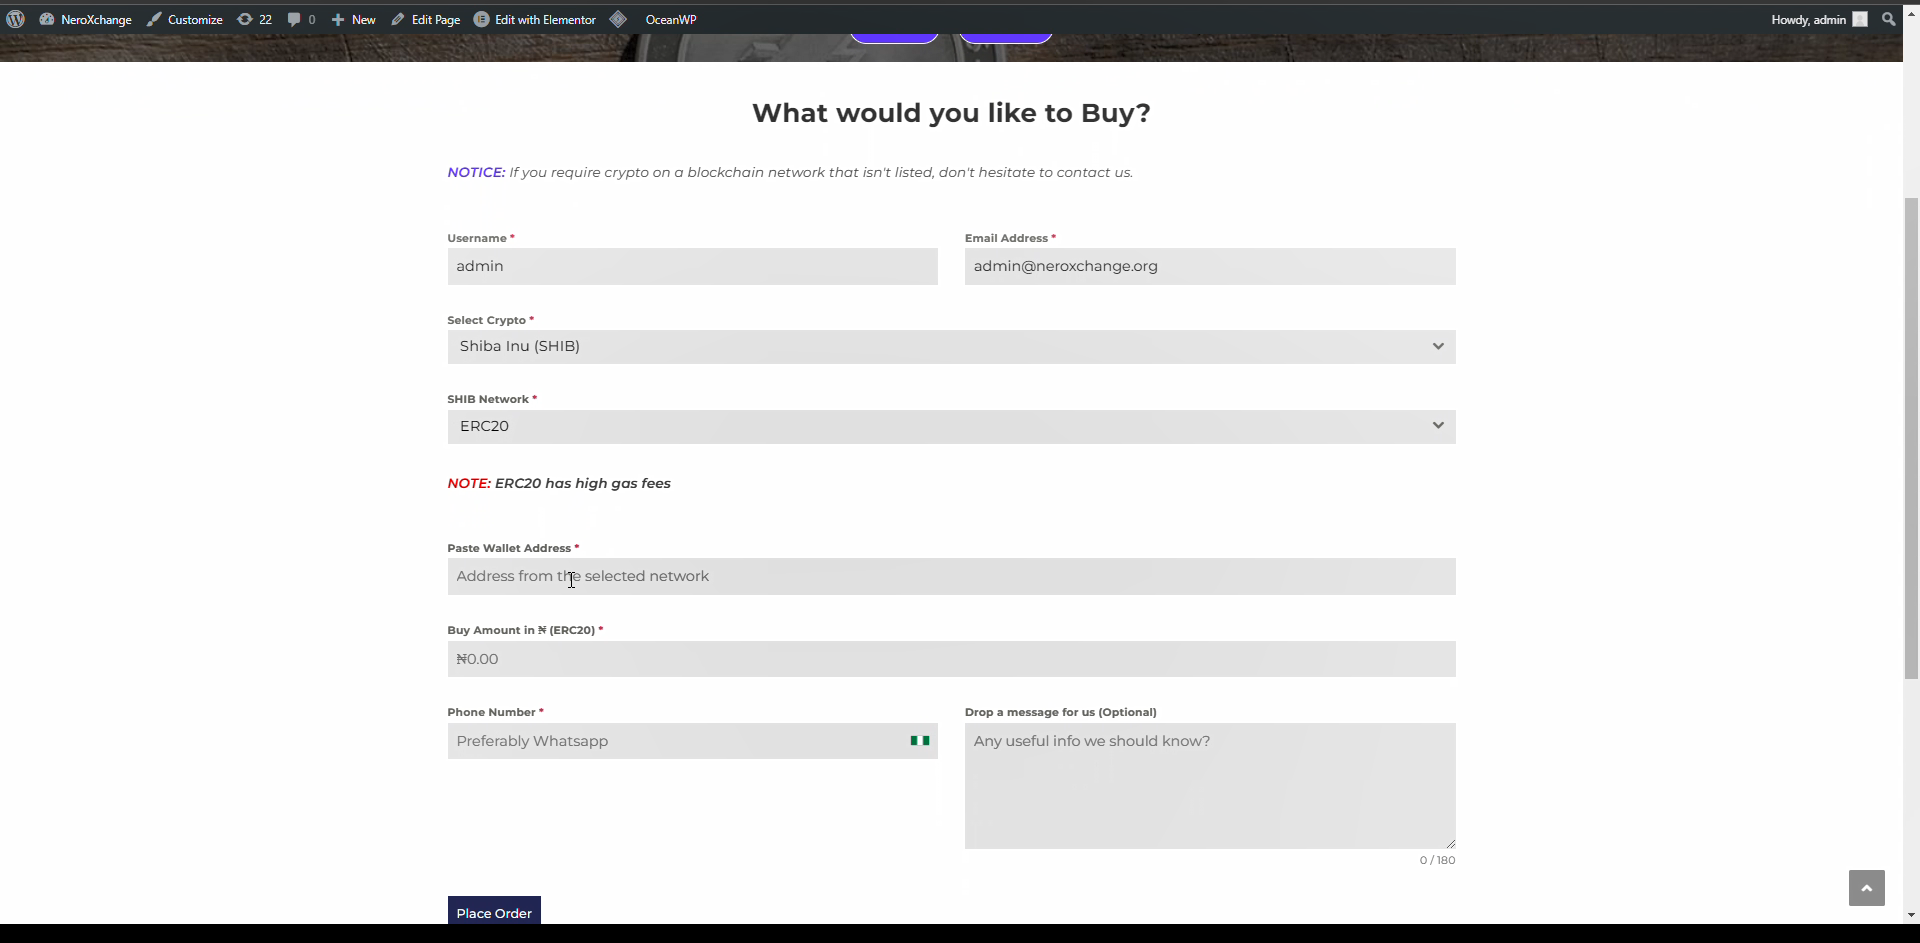Open the admin bar search icon
This screenshot has width=1920, height=943.
pos(1888,19)
